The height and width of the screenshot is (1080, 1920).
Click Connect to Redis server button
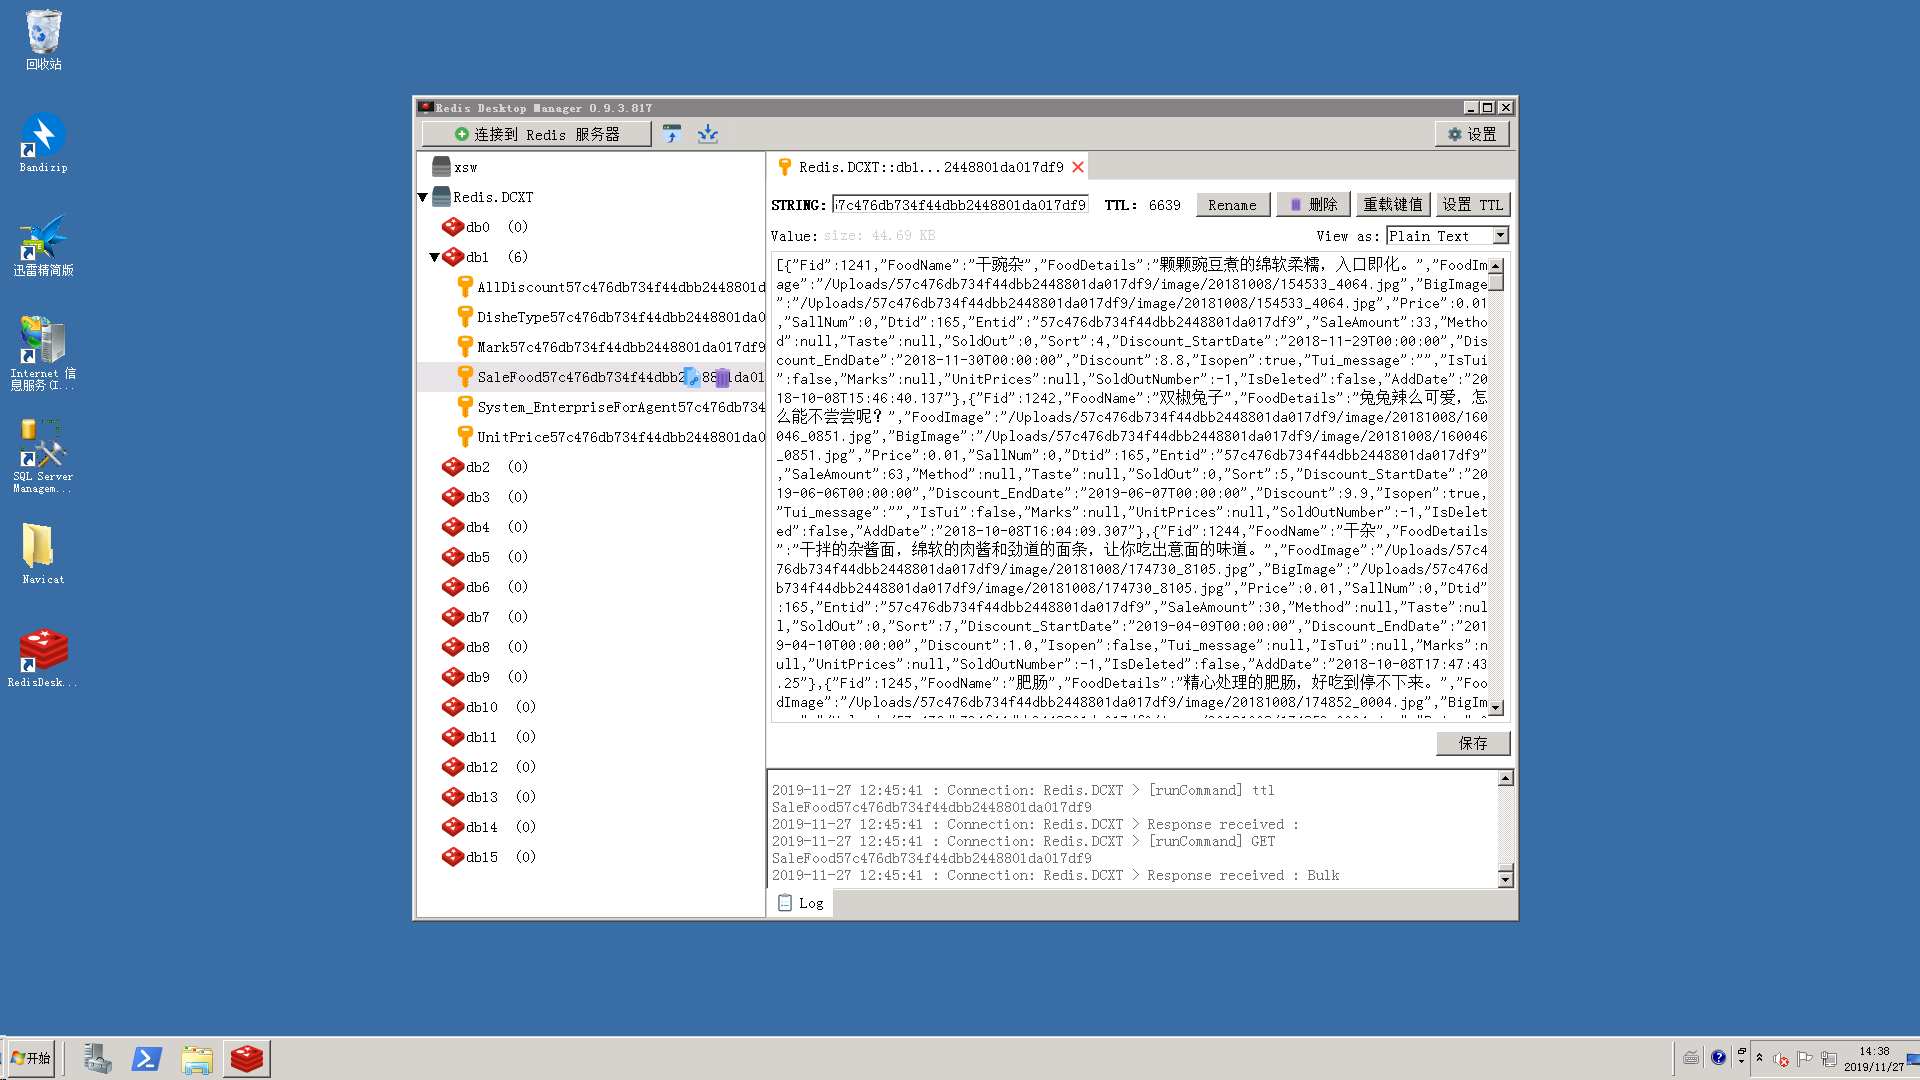(x=537, y=134)
